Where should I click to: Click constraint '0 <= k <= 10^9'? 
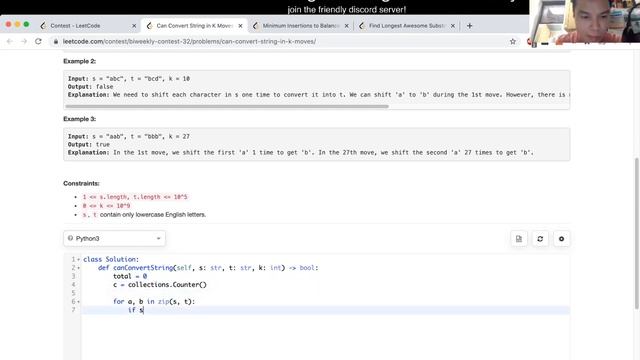(106, 206)
